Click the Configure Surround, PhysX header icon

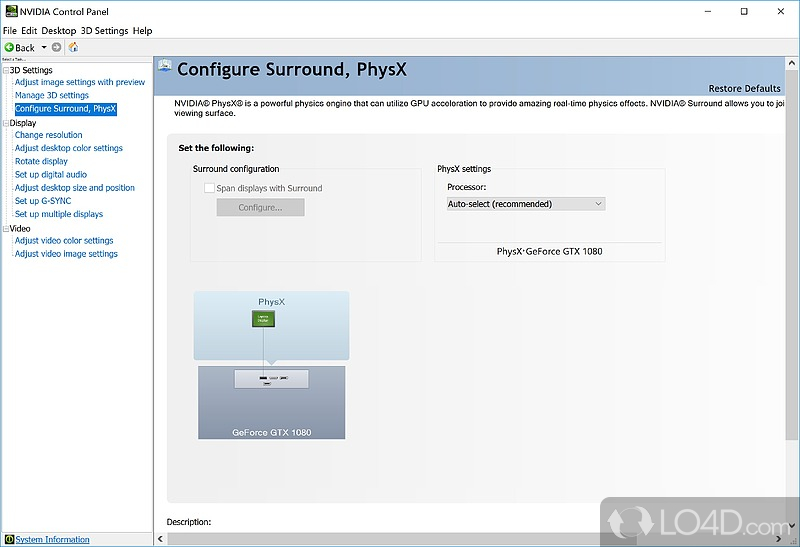(164, 70)
